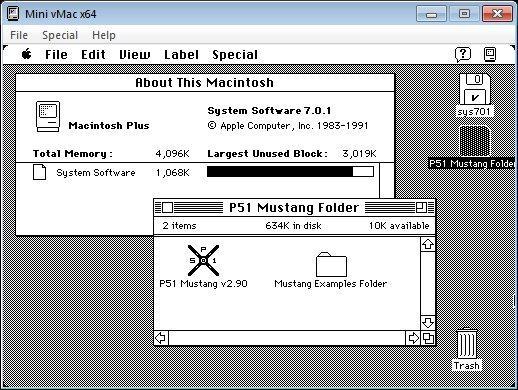This screenshot has height=390, width=518.
Task: Click the P51 Mustang Folder title bar
Action: click(294, 208)
